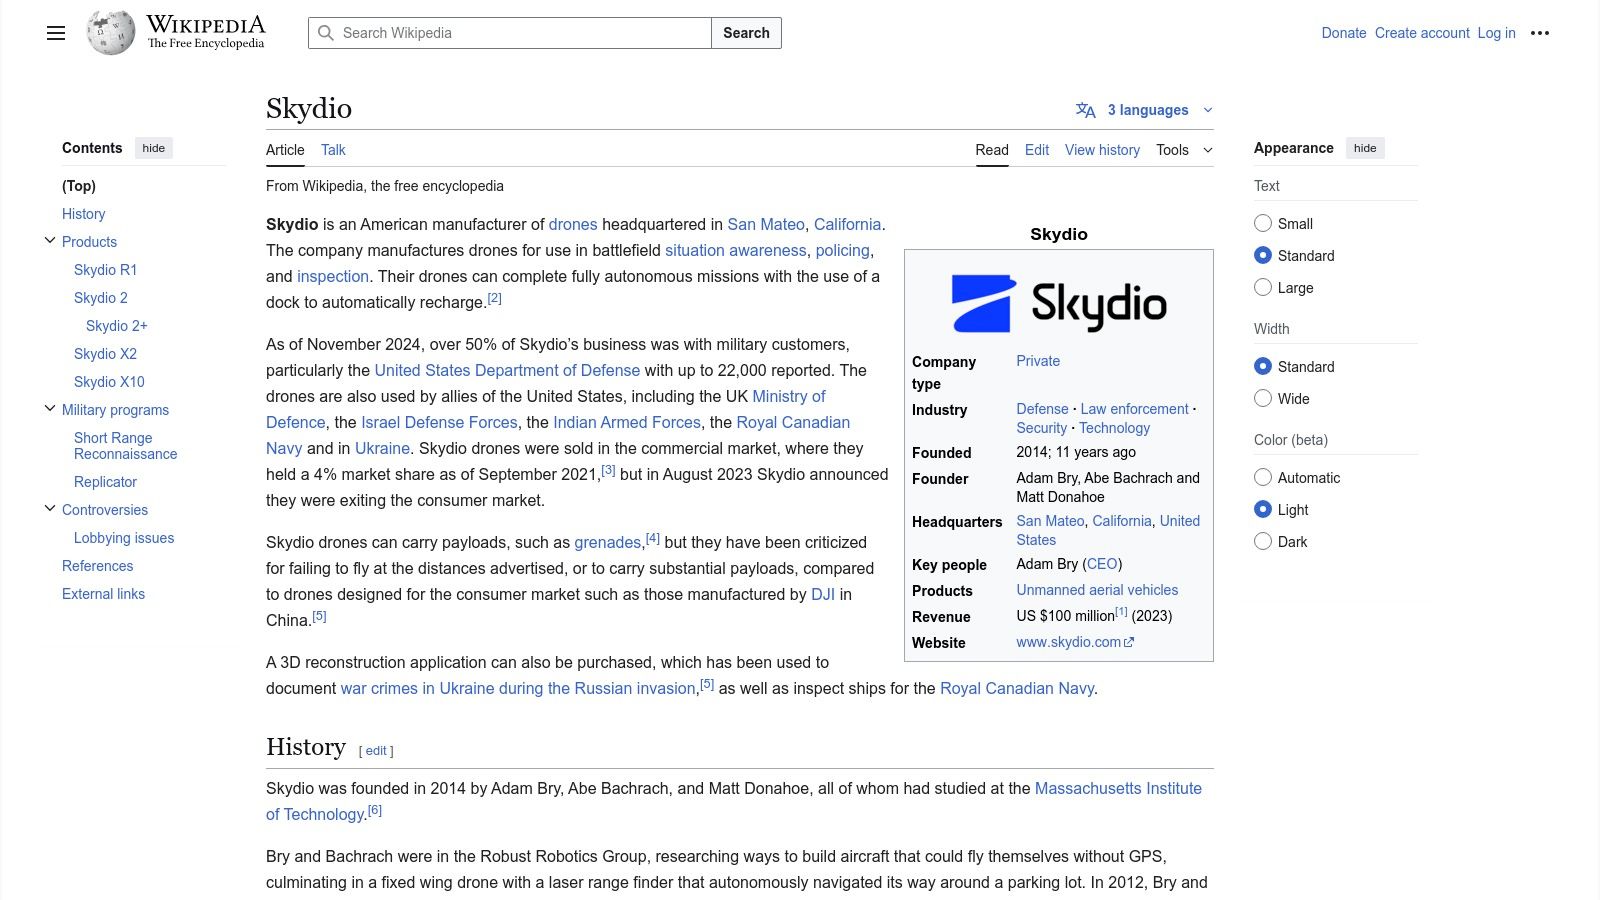Go to History in Contents
1600x900 pixels.
pyautogui.click(x=83, y=214)
